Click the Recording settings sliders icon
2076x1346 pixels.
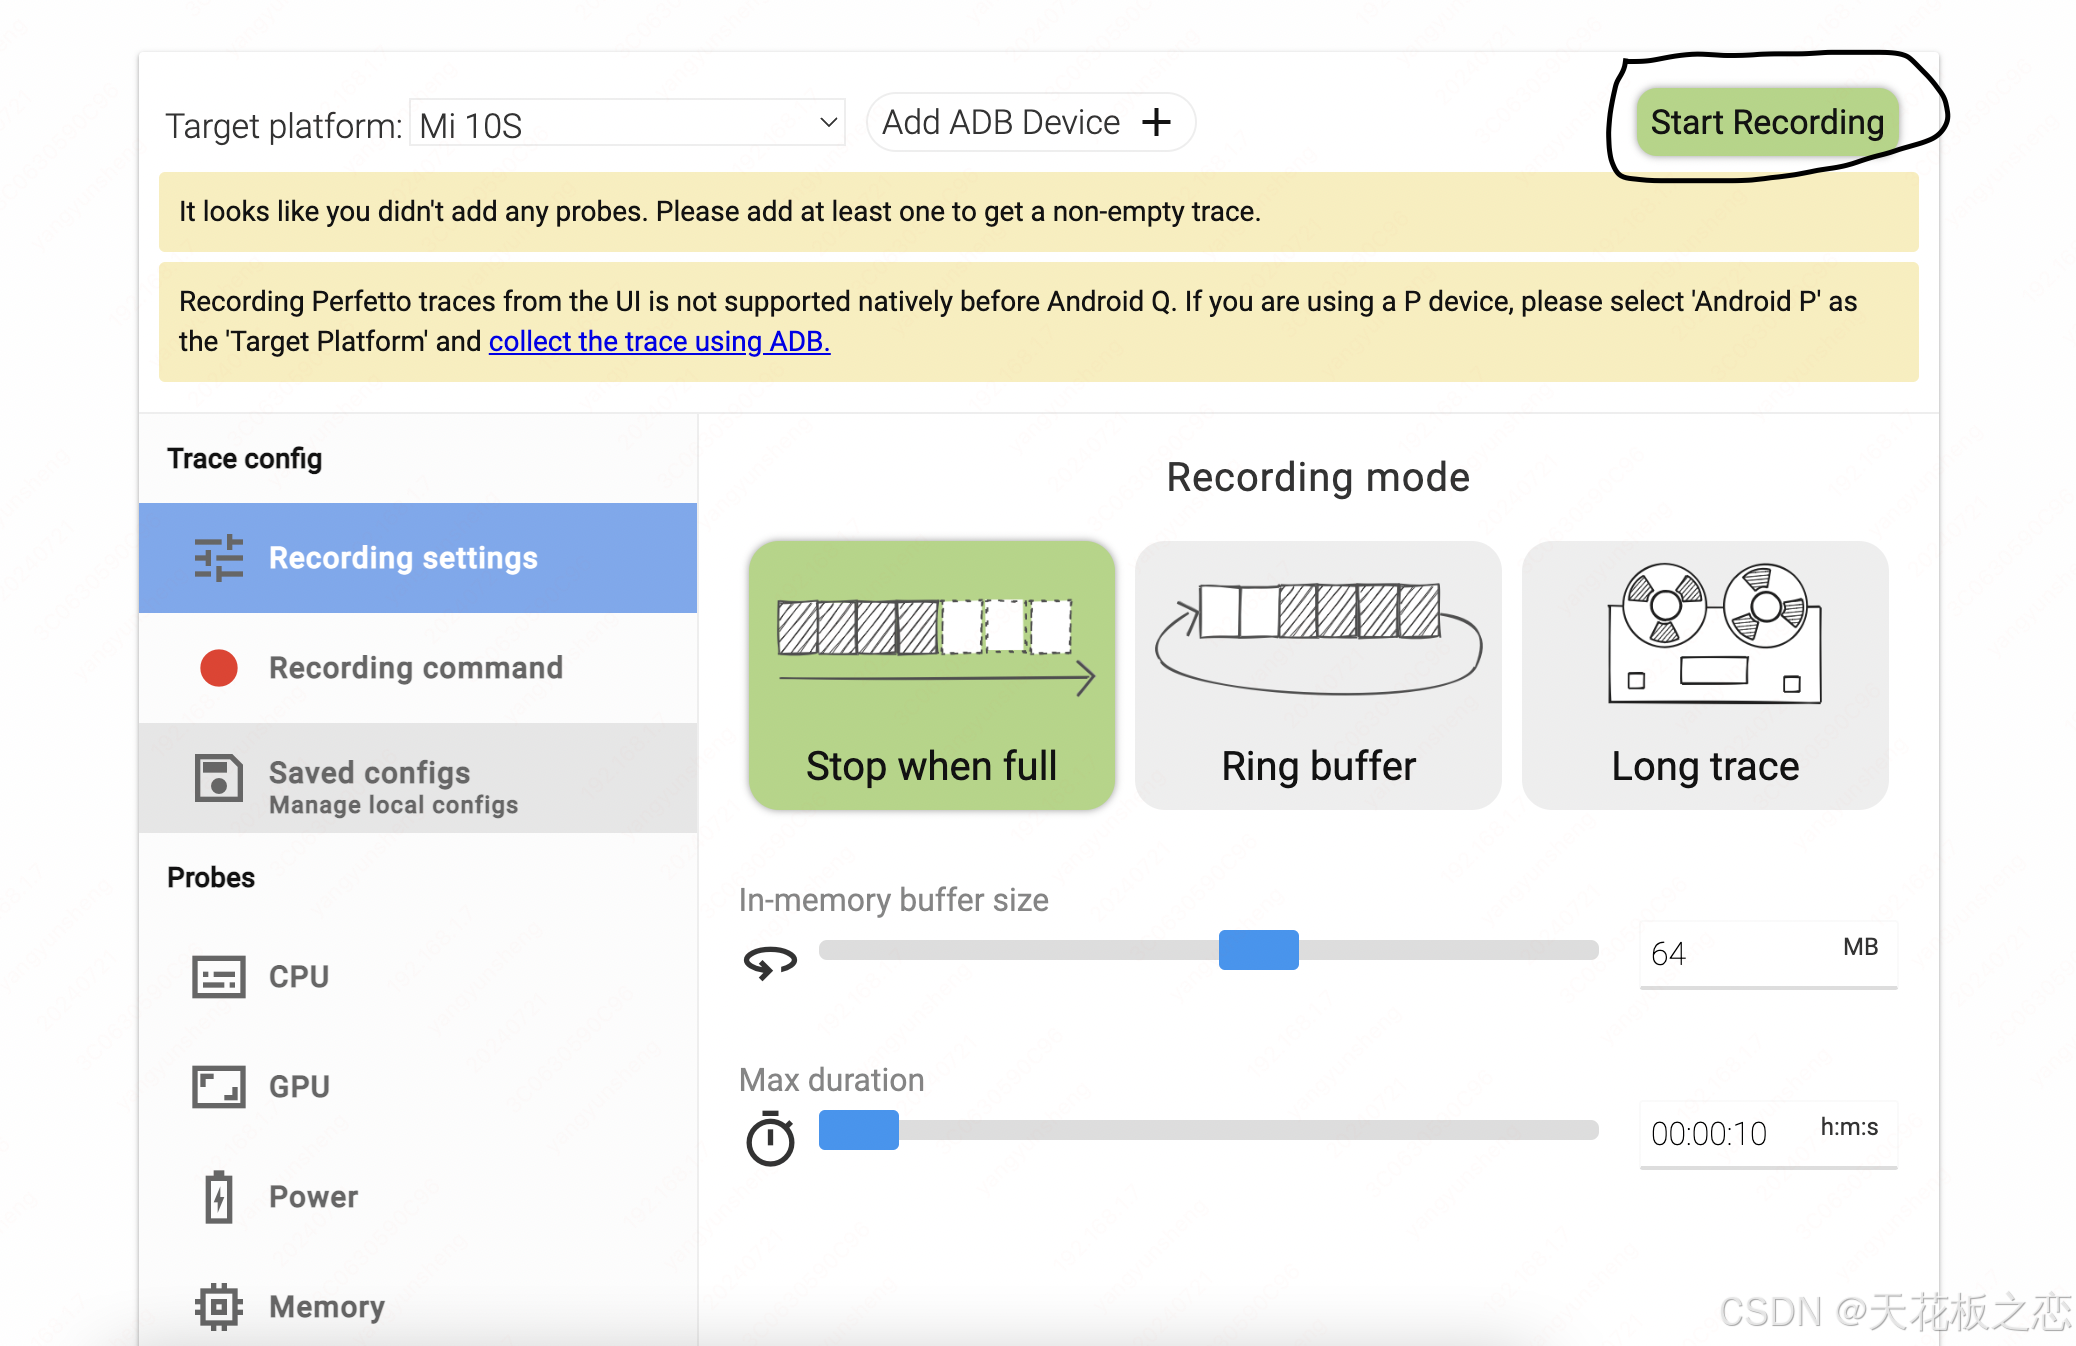pyautogui.click(x=218, y=558)
